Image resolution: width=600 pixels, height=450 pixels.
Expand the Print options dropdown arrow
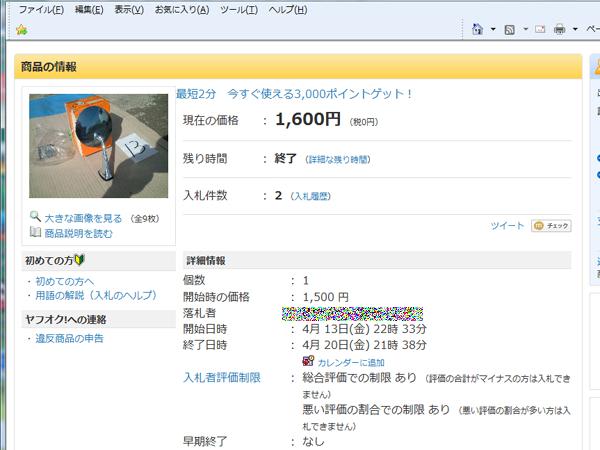pos(575,29)
